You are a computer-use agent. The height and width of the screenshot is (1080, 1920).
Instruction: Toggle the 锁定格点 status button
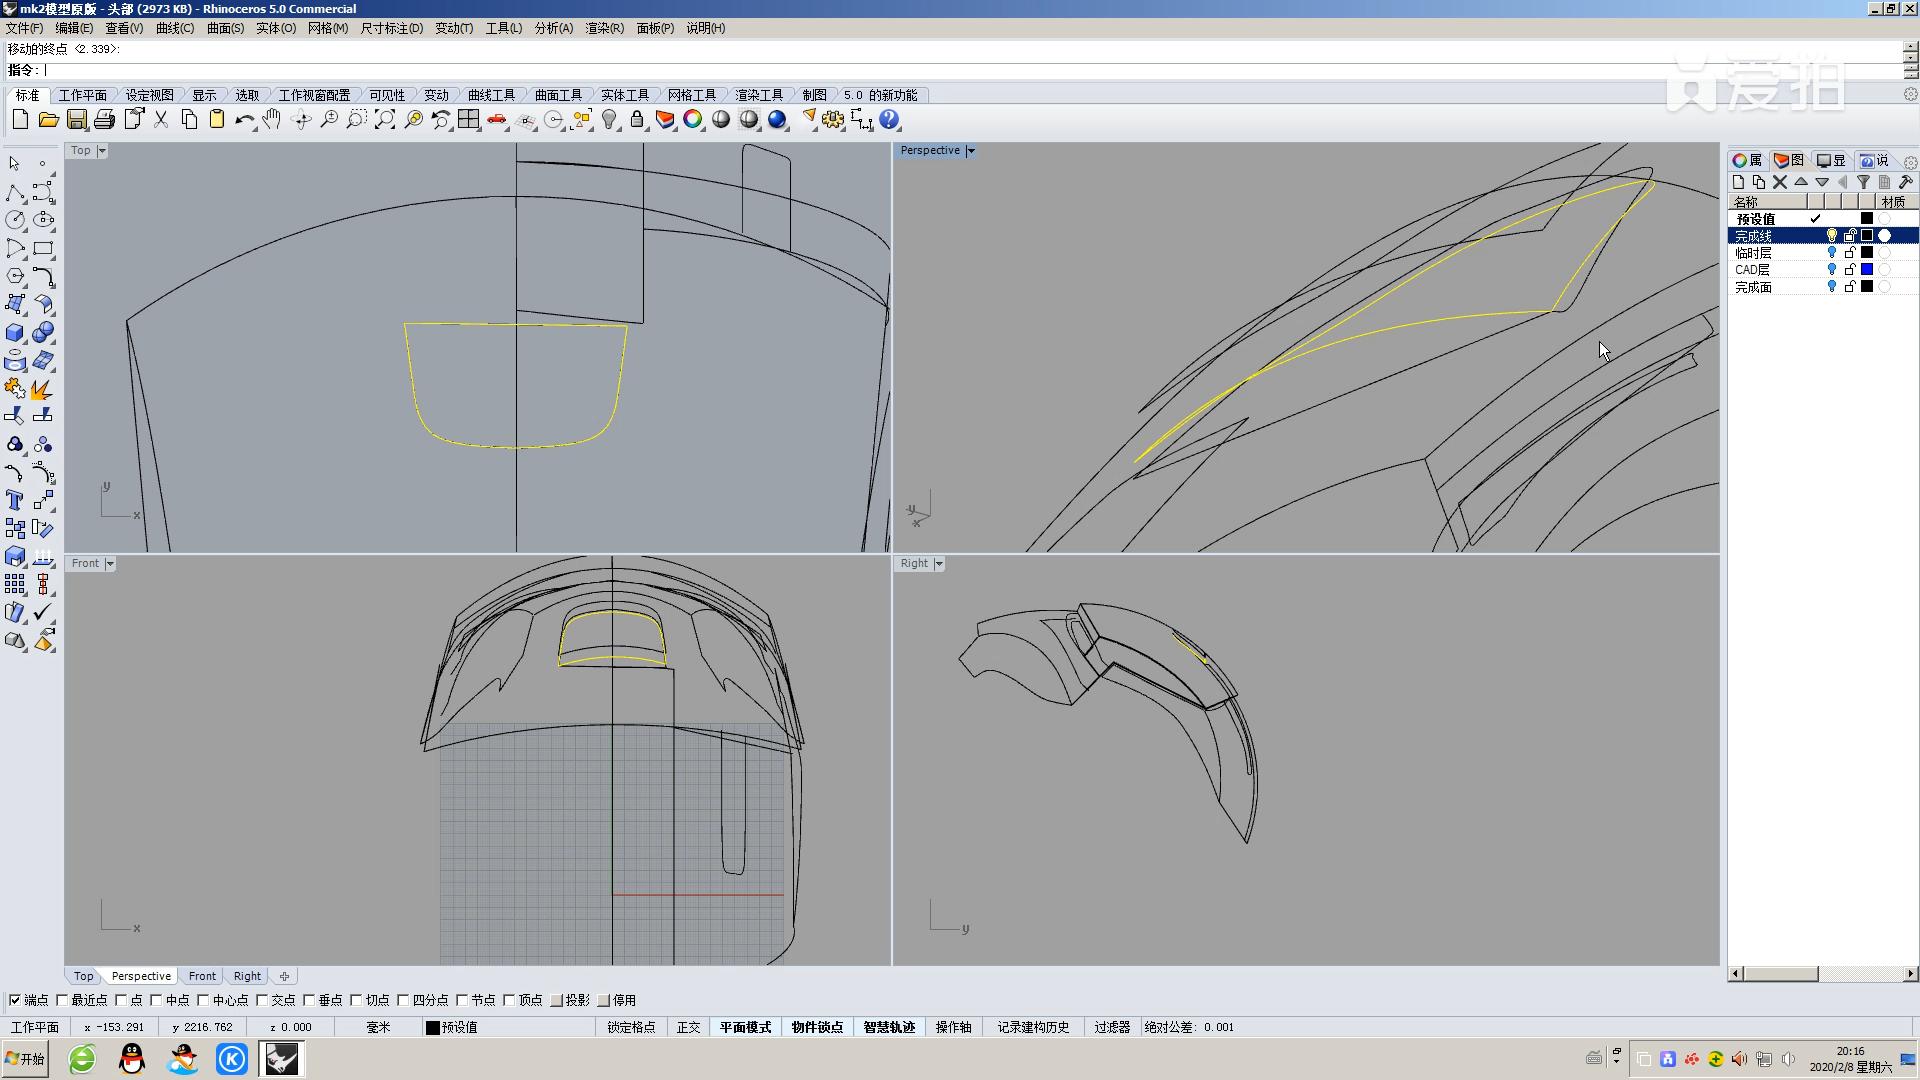[x=631, y=1027]
